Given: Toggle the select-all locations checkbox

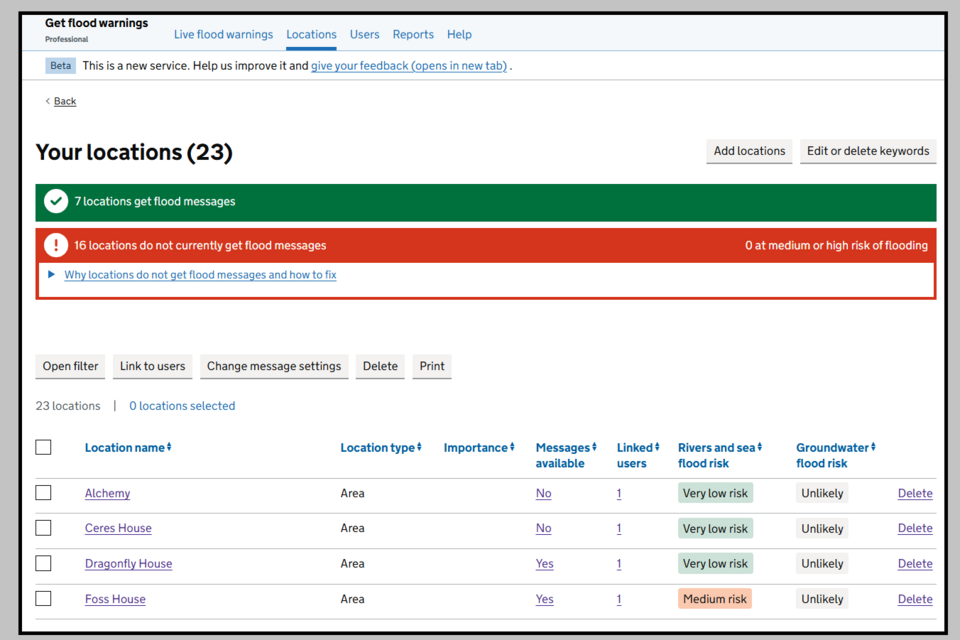Looking at the screenshot, I should click(43, 447).
